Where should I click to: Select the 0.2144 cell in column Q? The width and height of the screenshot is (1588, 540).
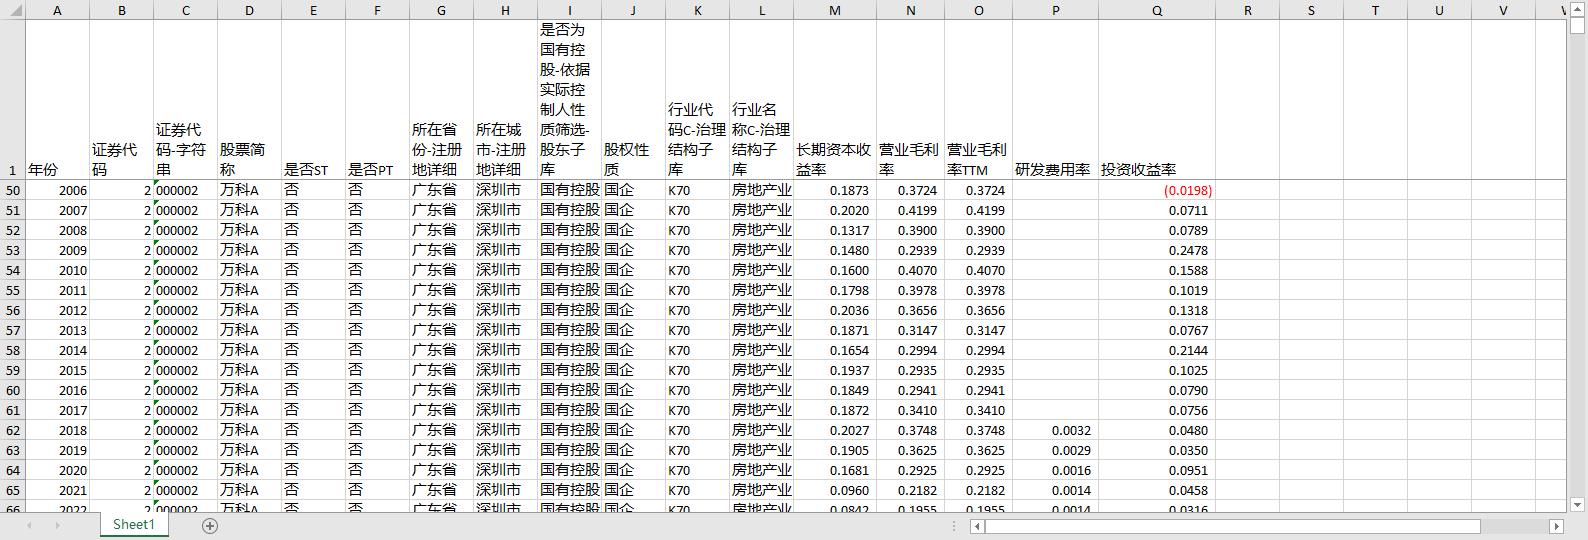tap(1157, 350)
